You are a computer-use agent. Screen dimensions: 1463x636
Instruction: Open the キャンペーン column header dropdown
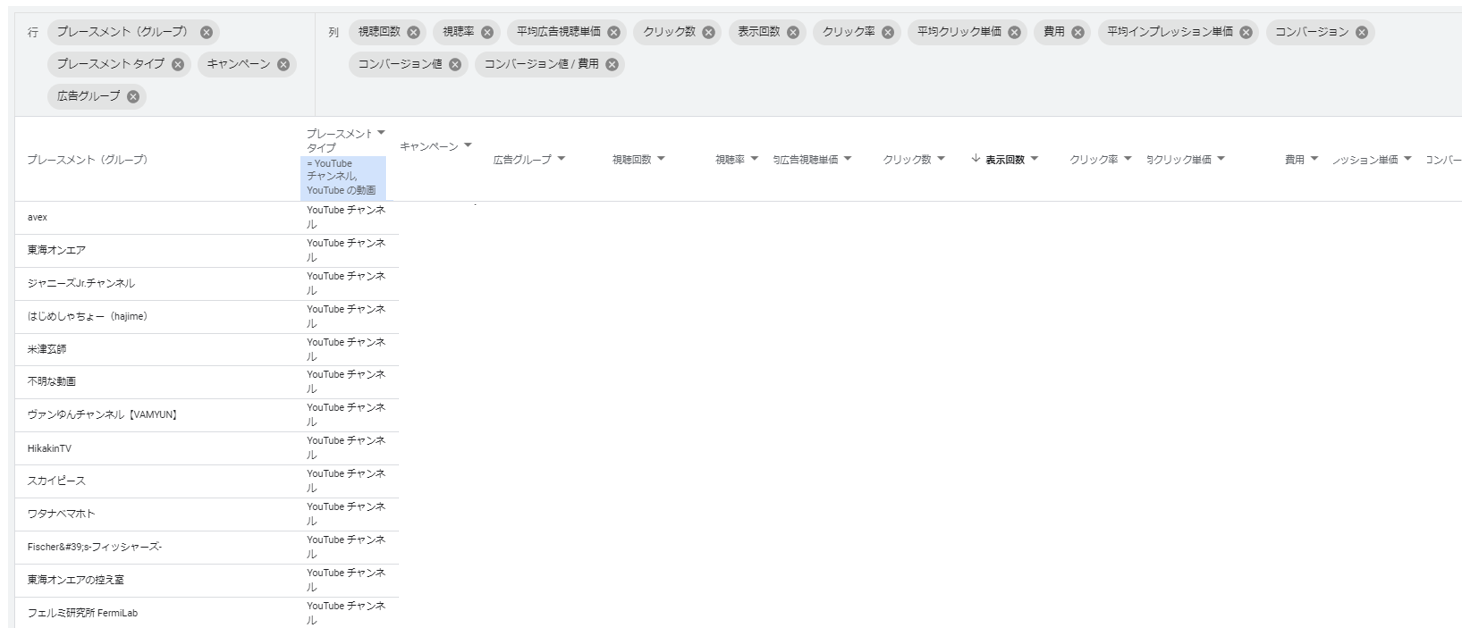pos(467,147)
